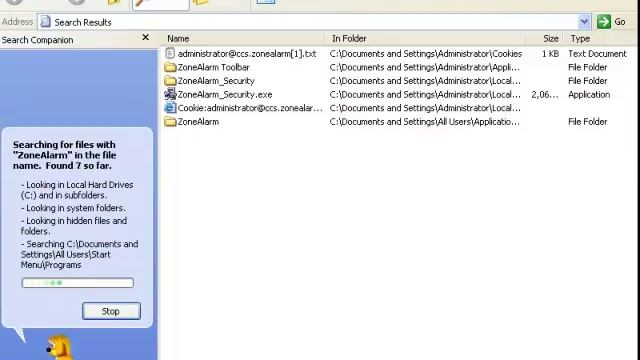The width and height of the screenshot is (640, 360).
Task: Open the address bar dropdown arrow
Action: (x=584, y=22)
